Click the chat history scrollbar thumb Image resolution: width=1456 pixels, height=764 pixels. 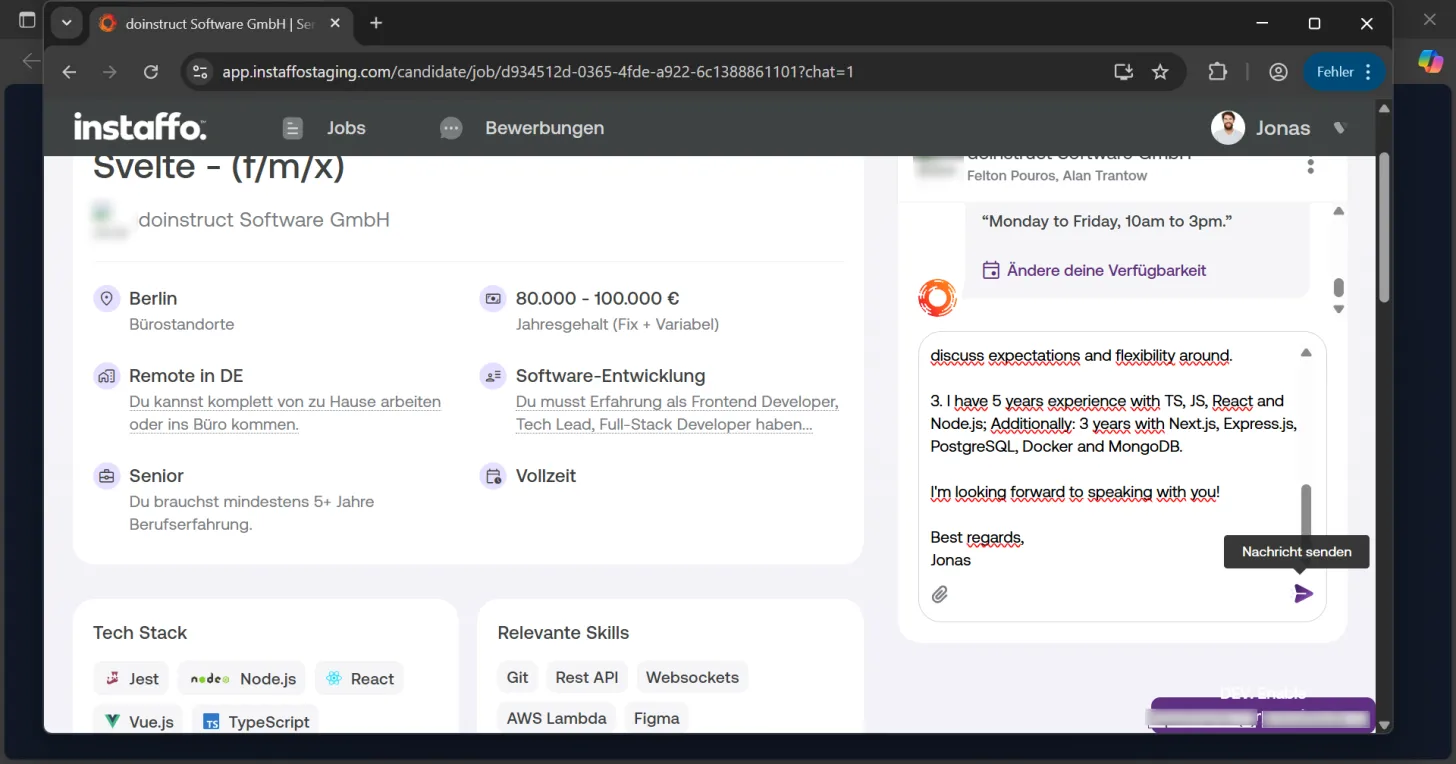coord(1339,288)
